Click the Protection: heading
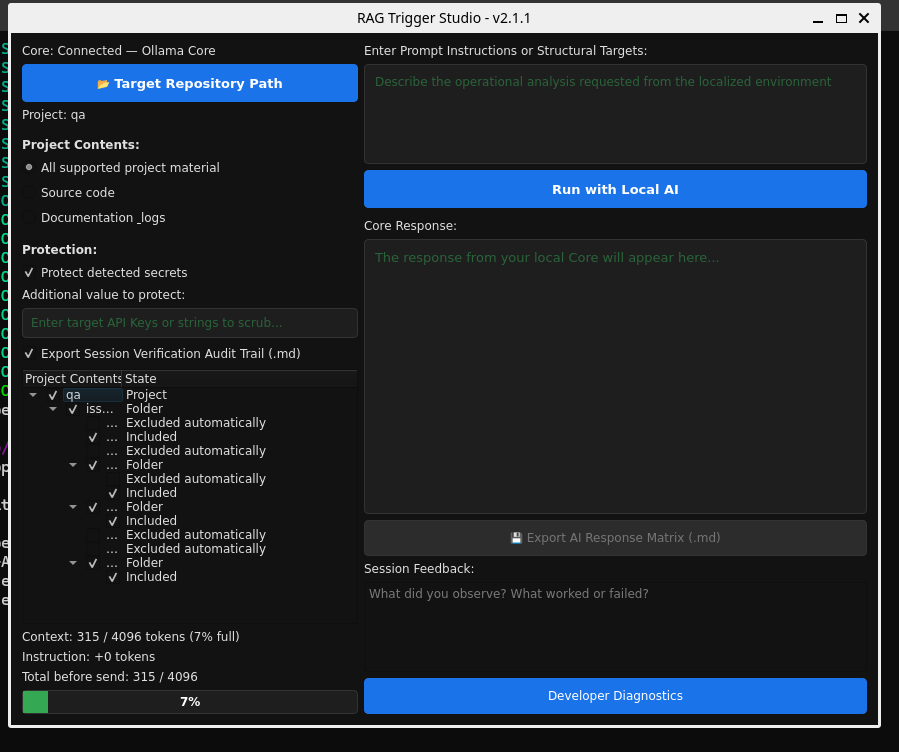Image resolution: width=899 pixels, height=752 pixels. coord(60,250)
